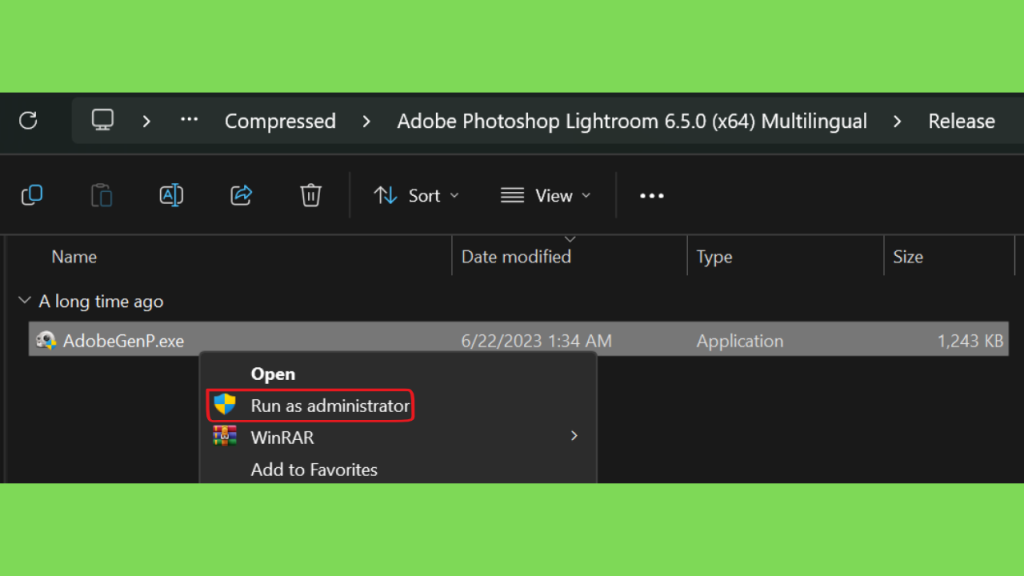Click the This PC monitor icon
This screenshot has height=576, width=1024.
point(103,120)
